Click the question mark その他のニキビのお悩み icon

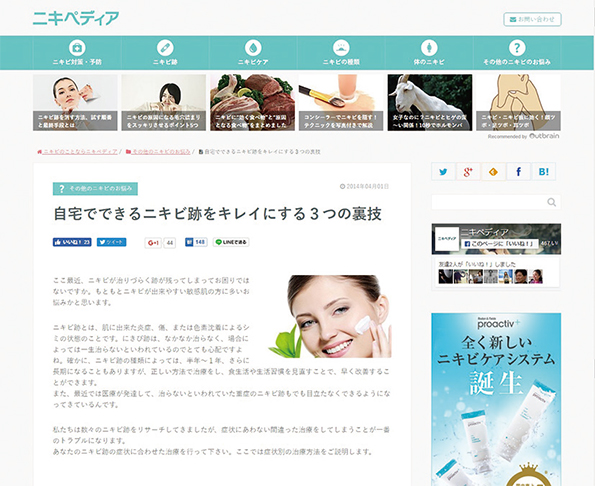pos(516,48)
